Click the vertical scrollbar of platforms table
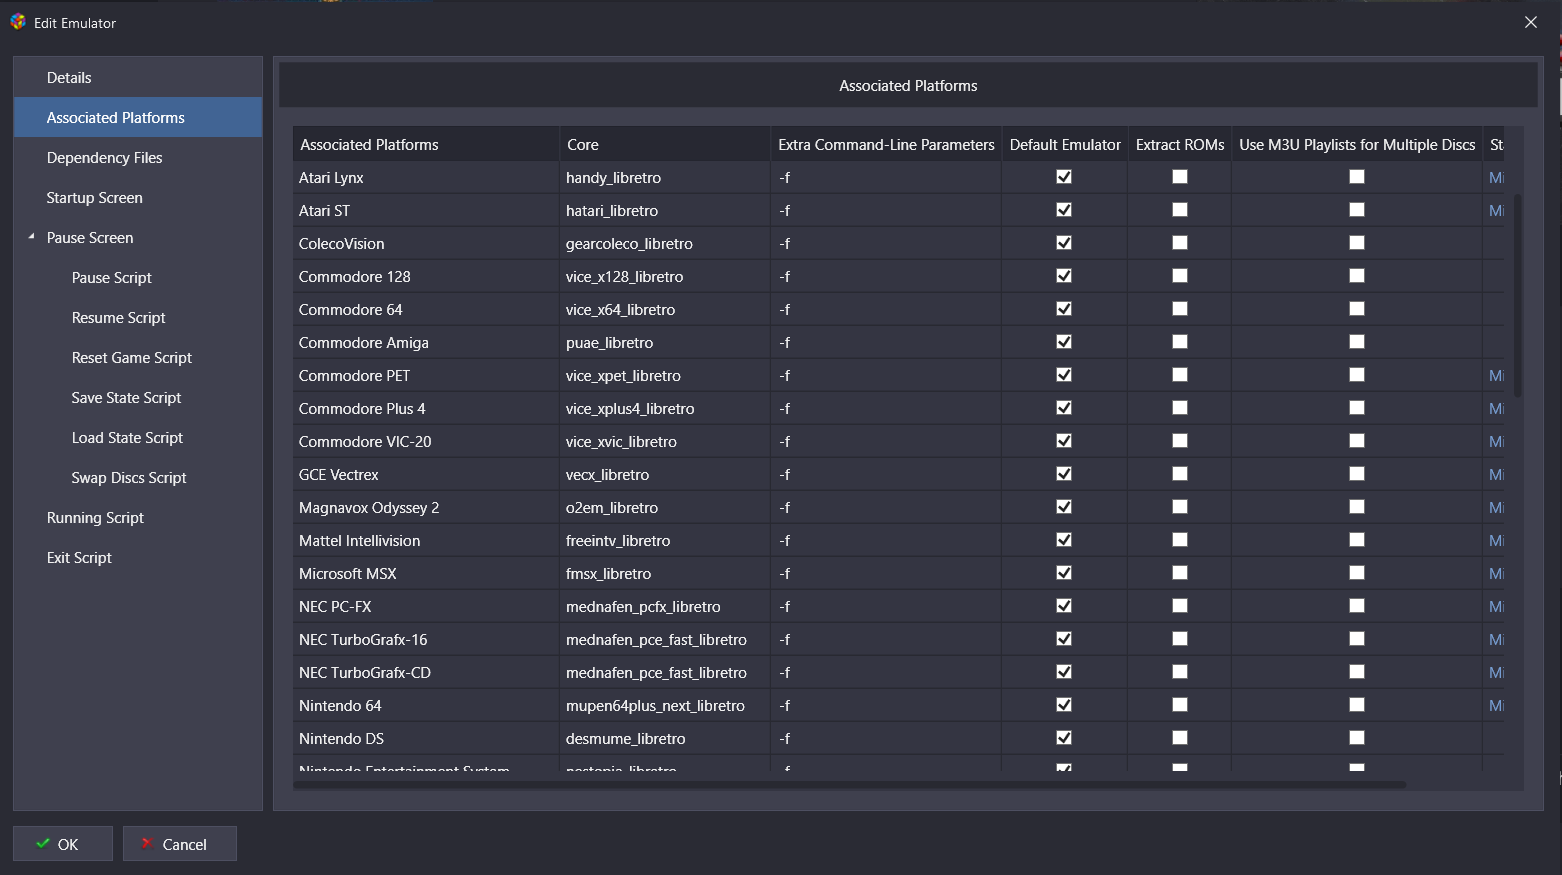 1517,295
